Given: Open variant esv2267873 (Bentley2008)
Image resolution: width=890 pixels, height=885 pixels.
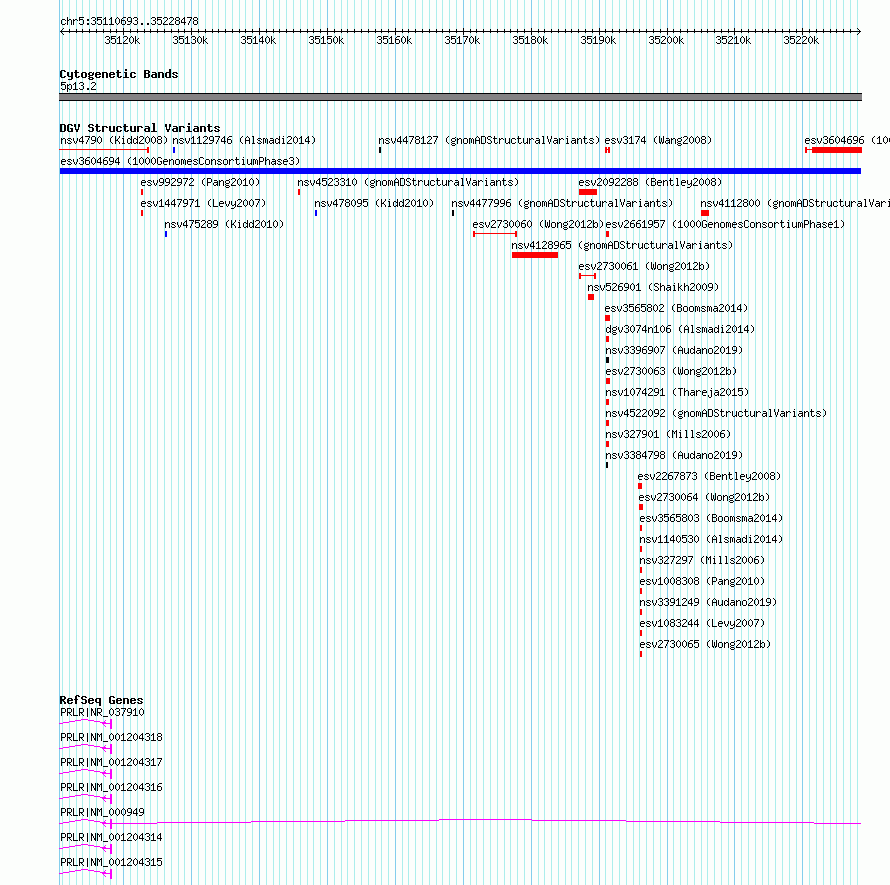Looking at the screenshot, I should 709,476.
